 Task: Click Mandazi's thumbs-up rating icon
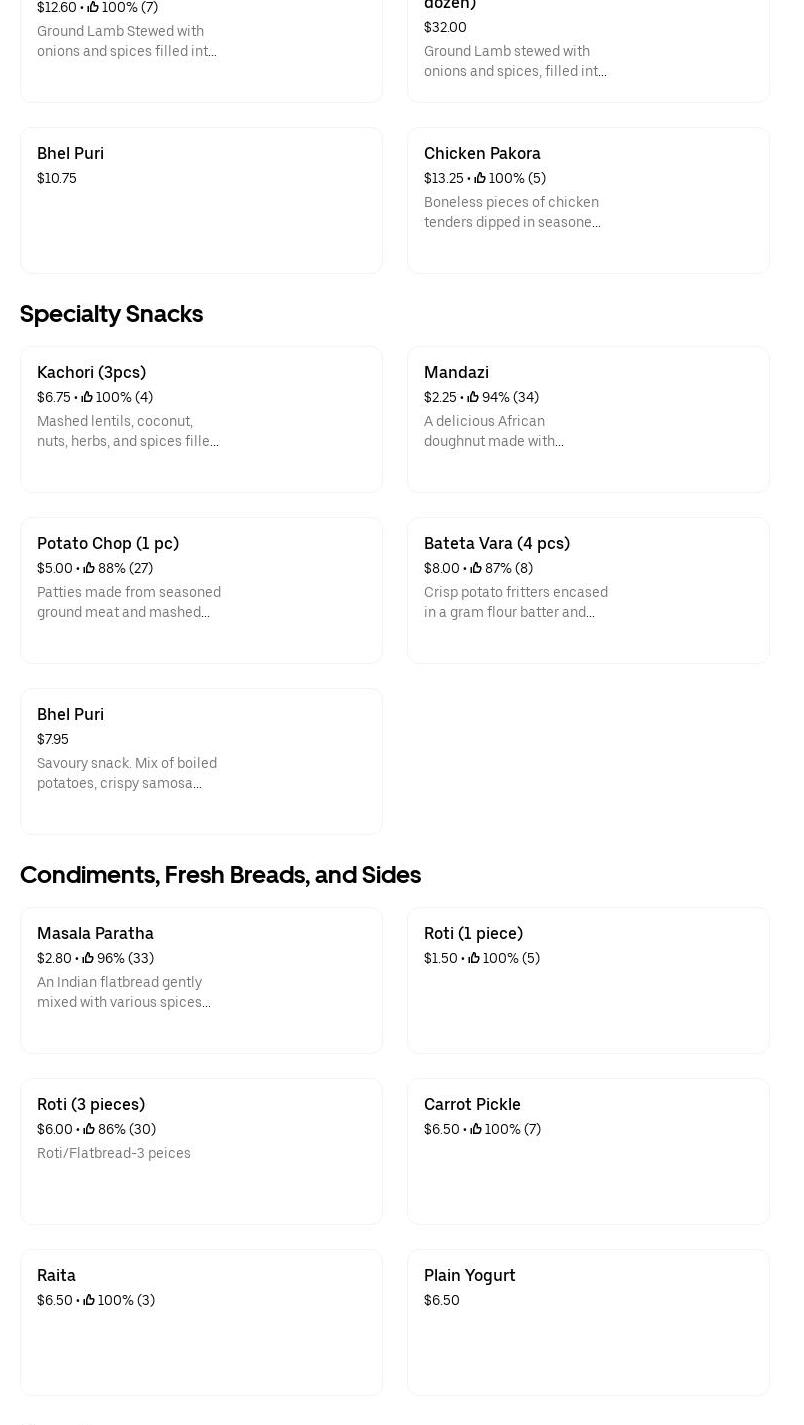pos(473,397)
